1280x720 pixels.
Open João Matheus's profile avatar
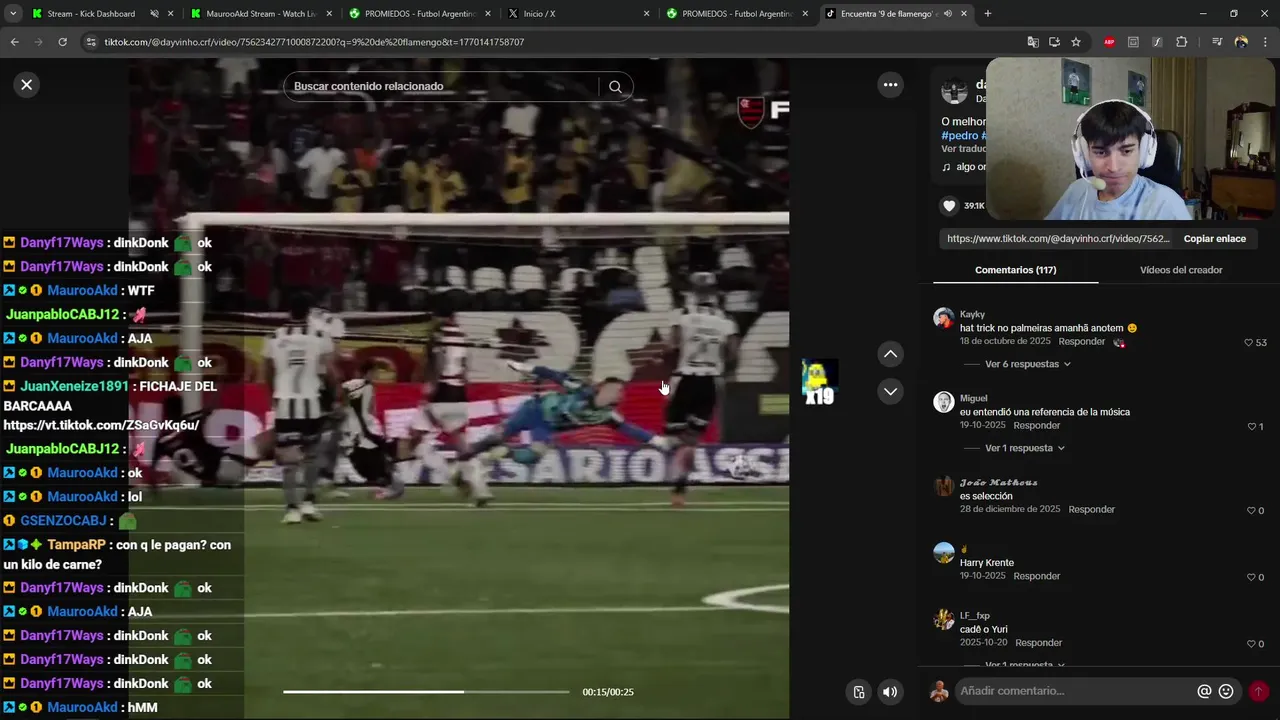943,486
